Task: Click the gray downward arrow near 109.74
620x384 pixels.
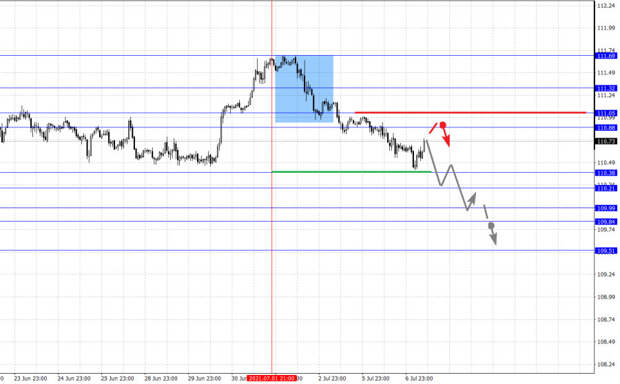Action: 493,237
